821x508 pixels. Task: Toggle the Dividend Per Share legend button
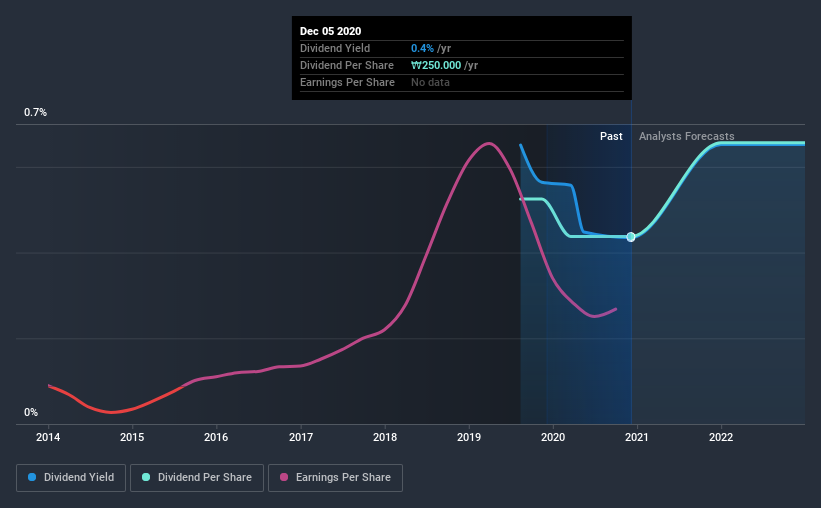click(197, 478)
